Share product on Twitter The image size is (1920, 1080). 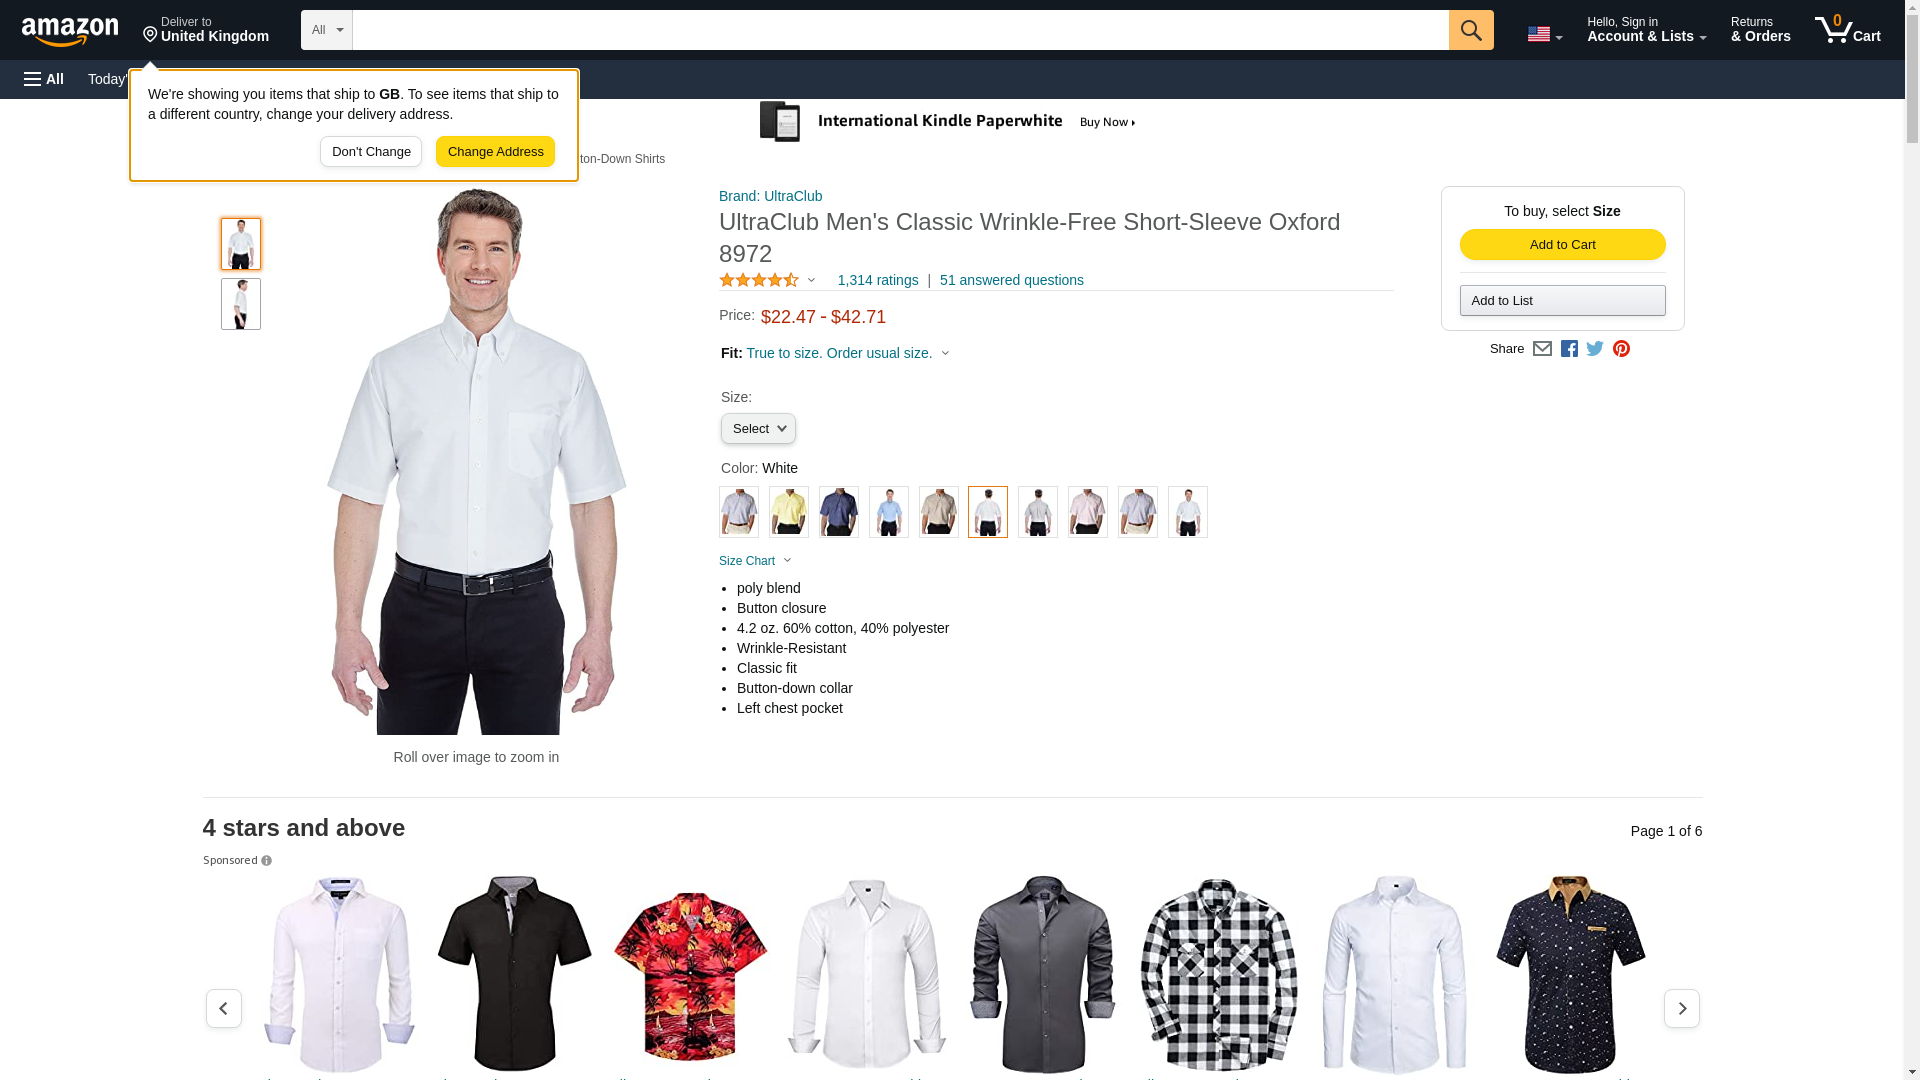[1595, 349]
